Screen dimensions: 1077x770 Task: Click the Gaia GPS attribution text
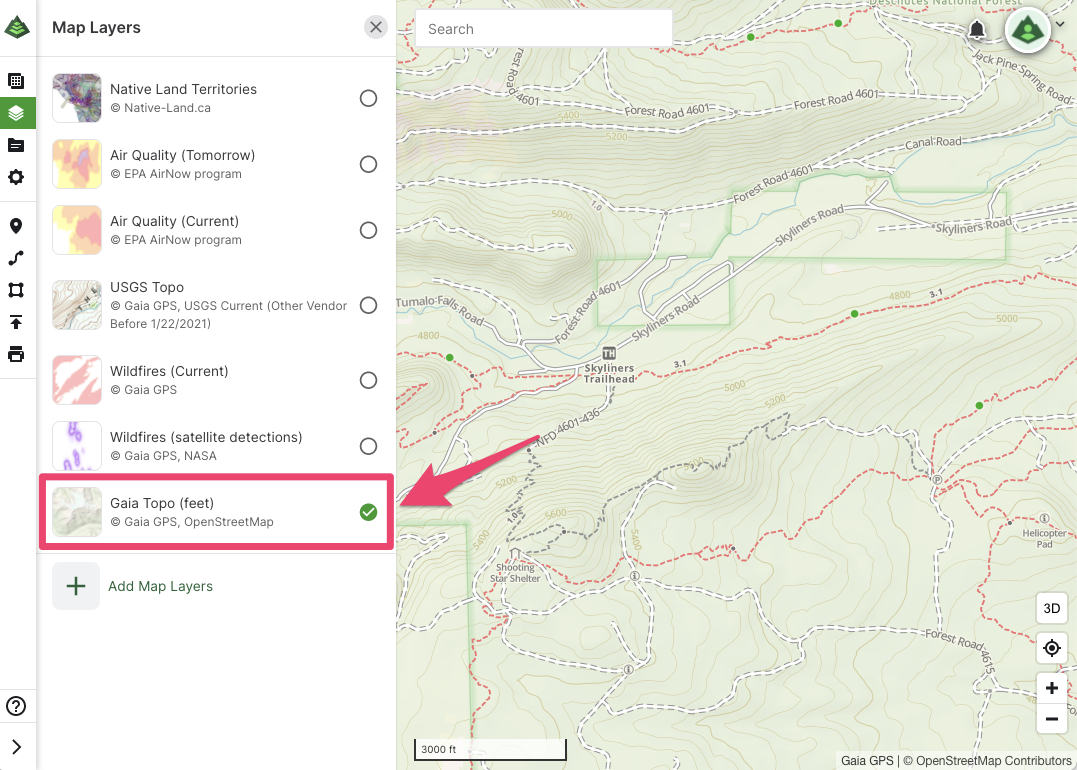click(x=867, y=760)
